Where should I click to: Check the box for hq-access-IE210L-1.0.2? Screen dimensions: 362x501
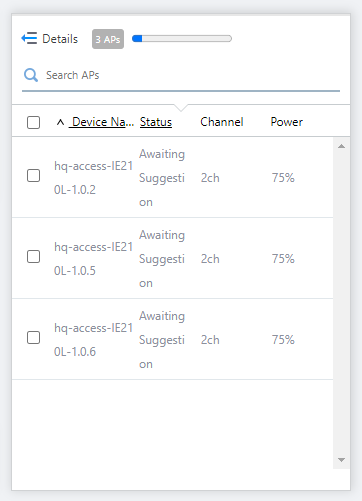(x=33, y=175)
